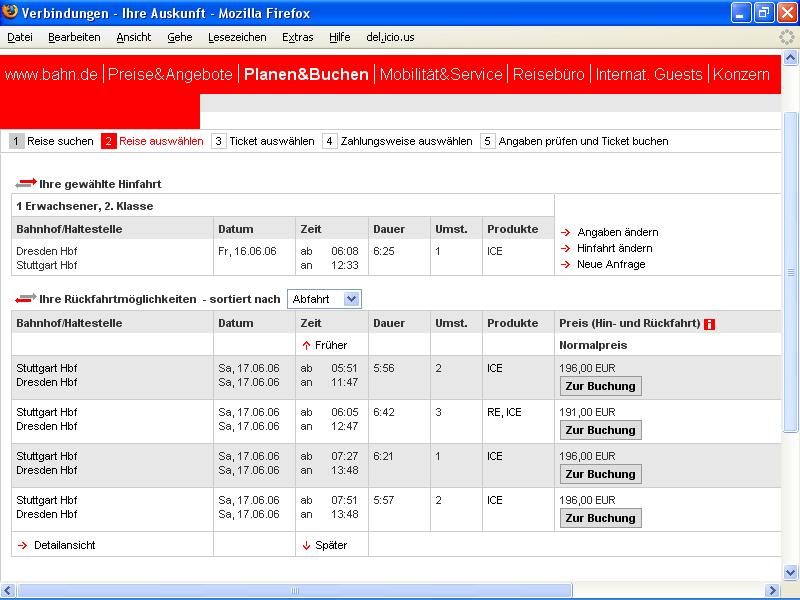
Task: Click the duration value 6:42
Action: [384, 412]
